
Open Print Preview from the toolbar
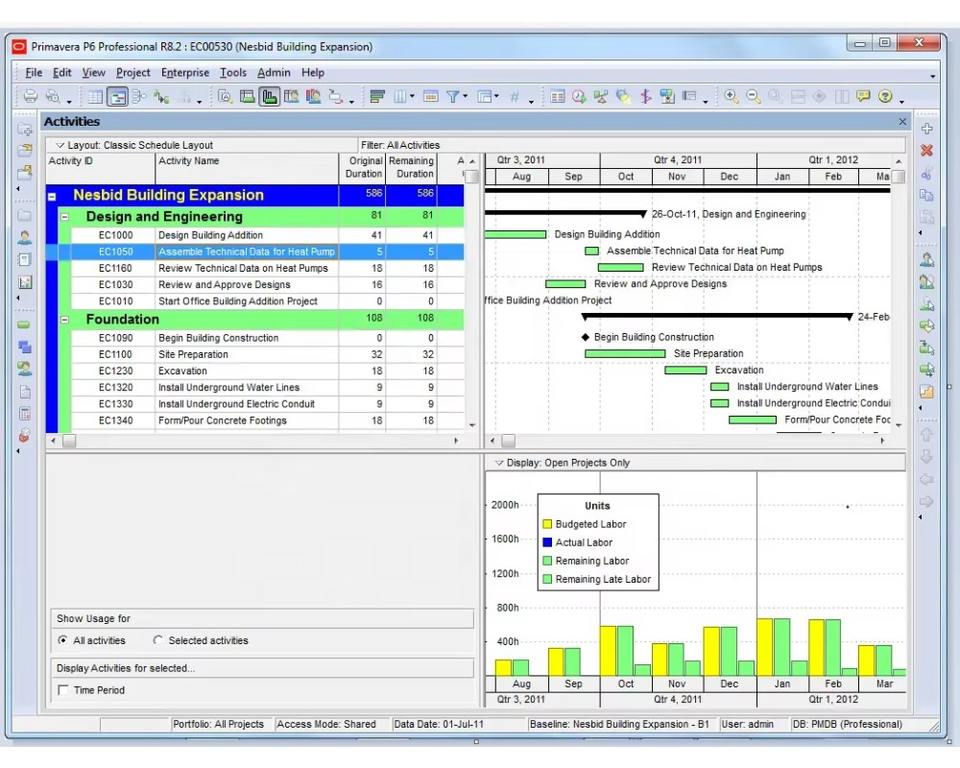tap(53, 96)
